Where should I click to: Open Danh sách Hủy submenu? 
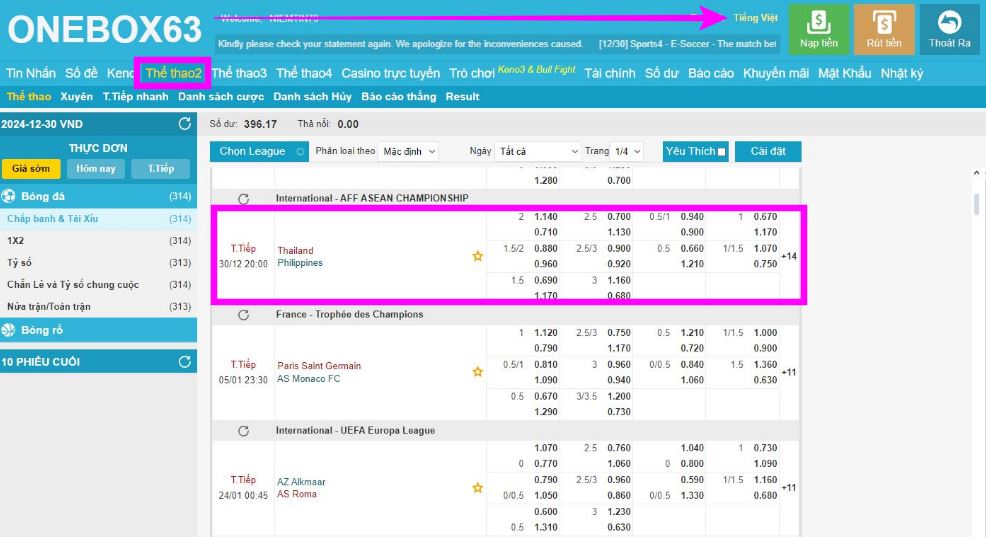[313, 96]
